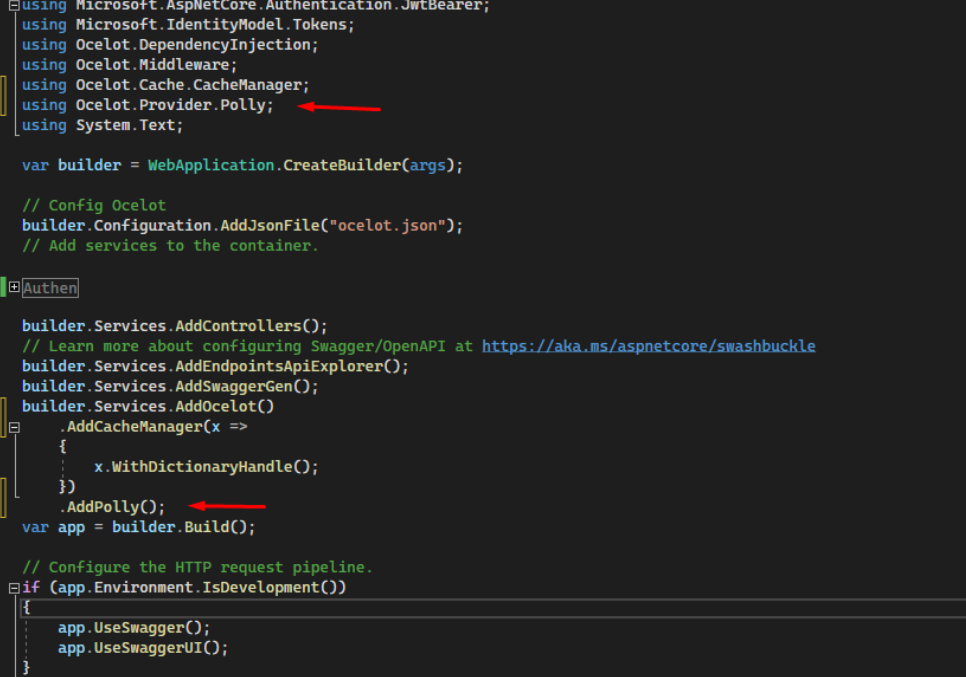Click the collapsed 'Authen' region label
The image size is (966, 677).
tap(51, 288)
